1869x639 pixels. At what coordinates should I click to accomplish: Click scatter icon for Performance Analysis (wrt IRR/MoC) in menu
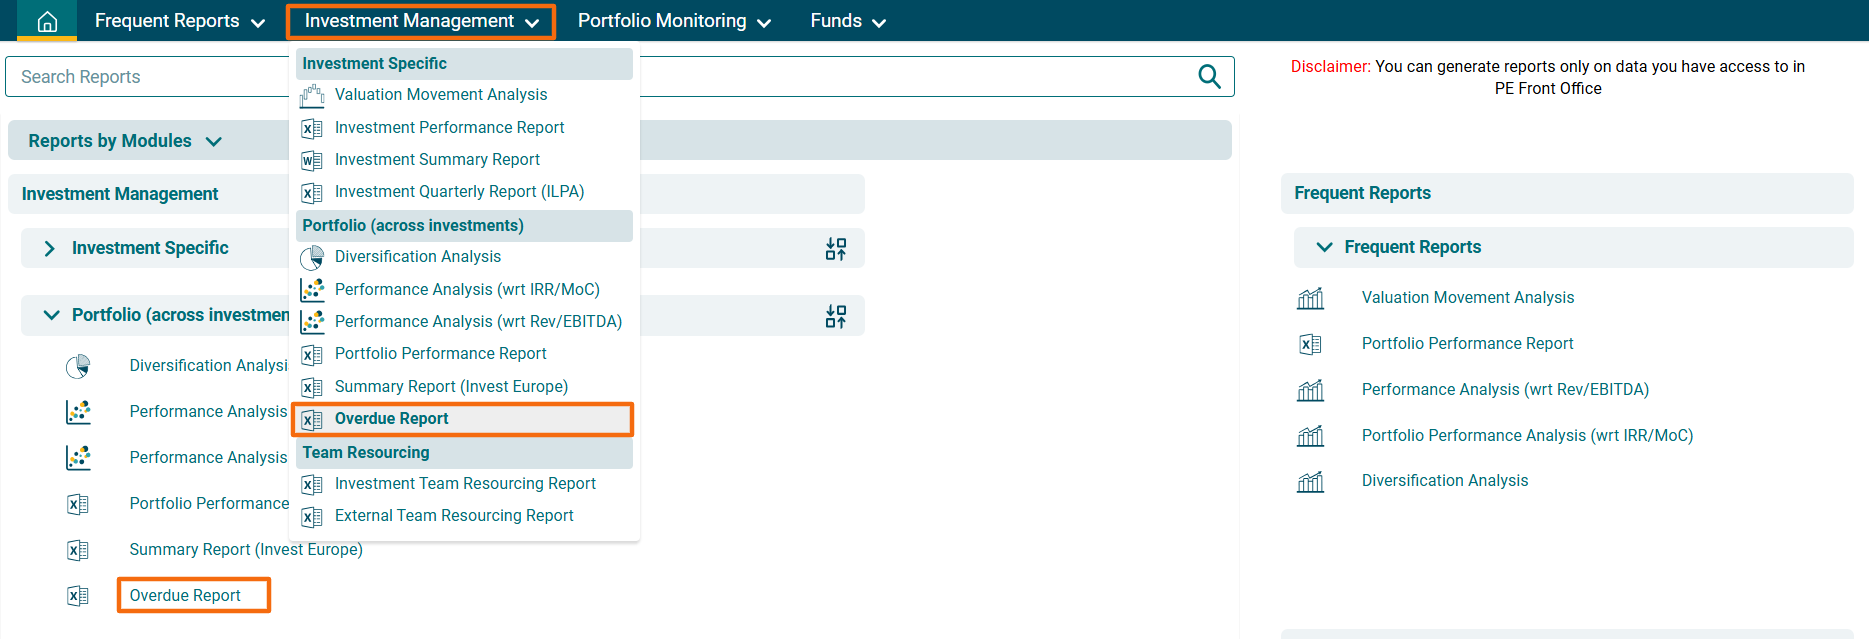click(312, 290)
